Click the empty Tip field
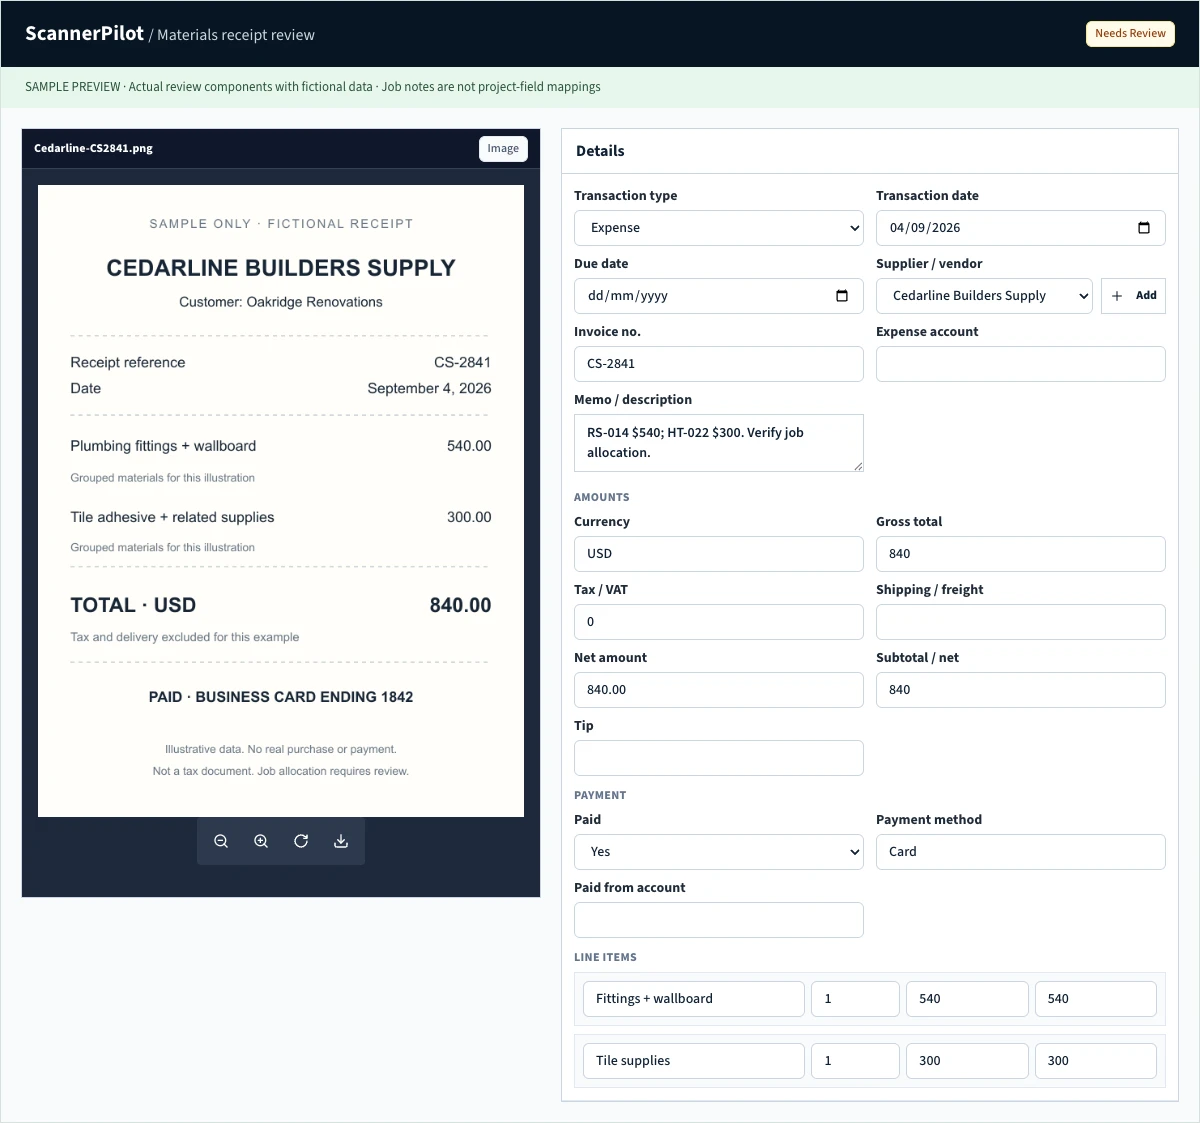1200x1123 pixels. pyautogui.click(x=719, y=758)
